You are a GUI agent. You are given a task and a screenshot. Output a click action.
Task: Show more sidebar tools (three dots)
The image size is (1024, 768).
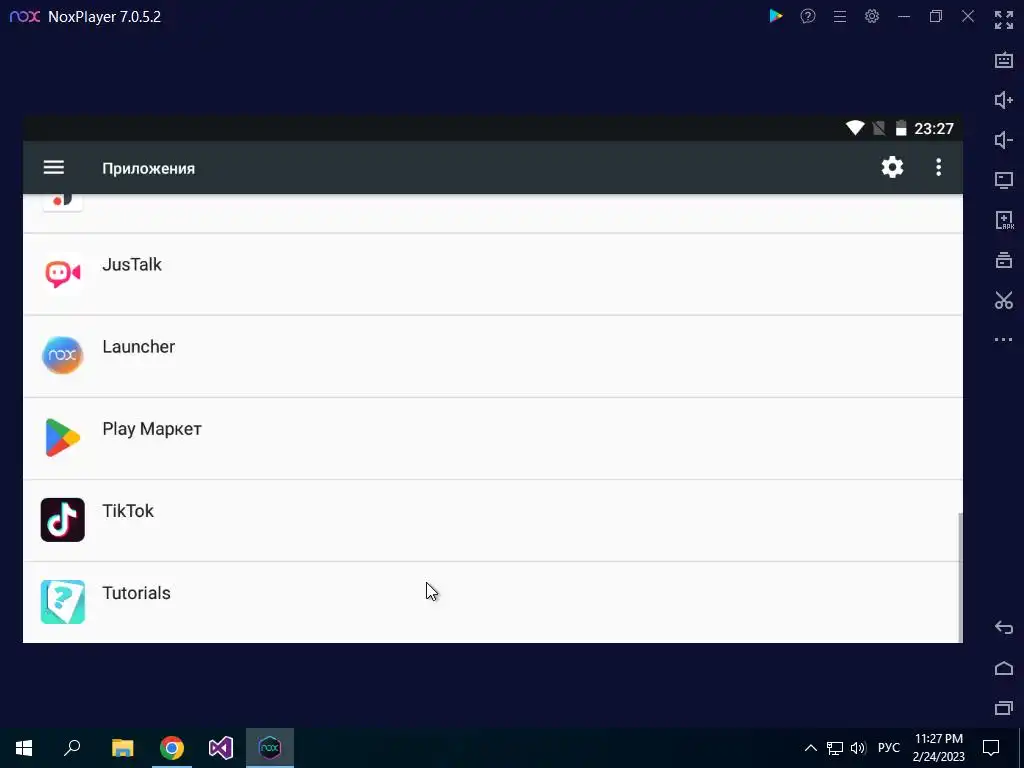pos(1004,340)
